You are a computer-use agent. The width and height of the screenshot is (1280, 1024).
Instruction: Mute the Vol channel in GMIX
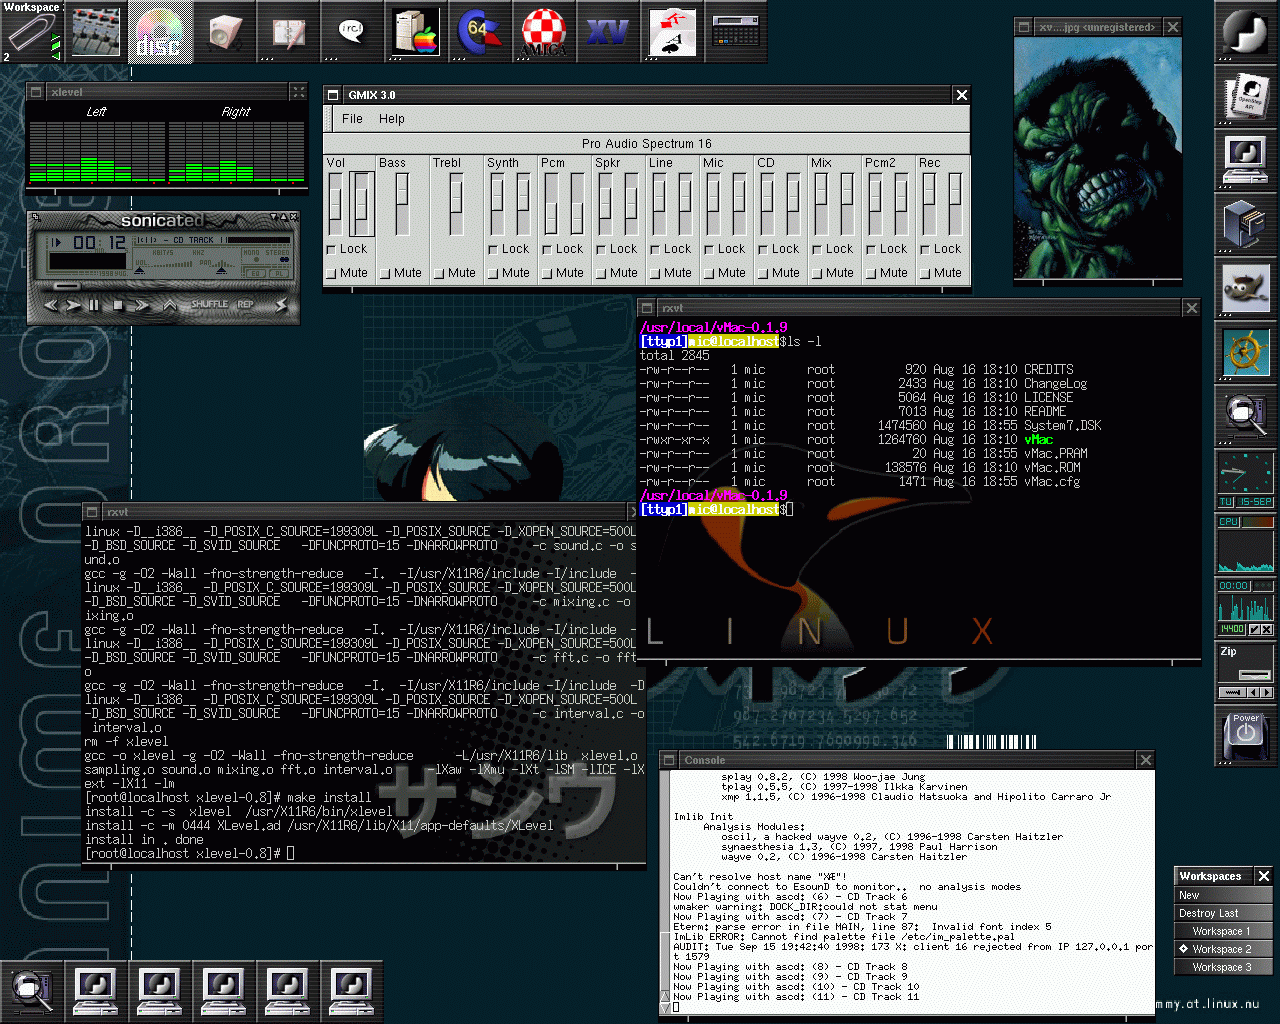click(x=332, y=273)
